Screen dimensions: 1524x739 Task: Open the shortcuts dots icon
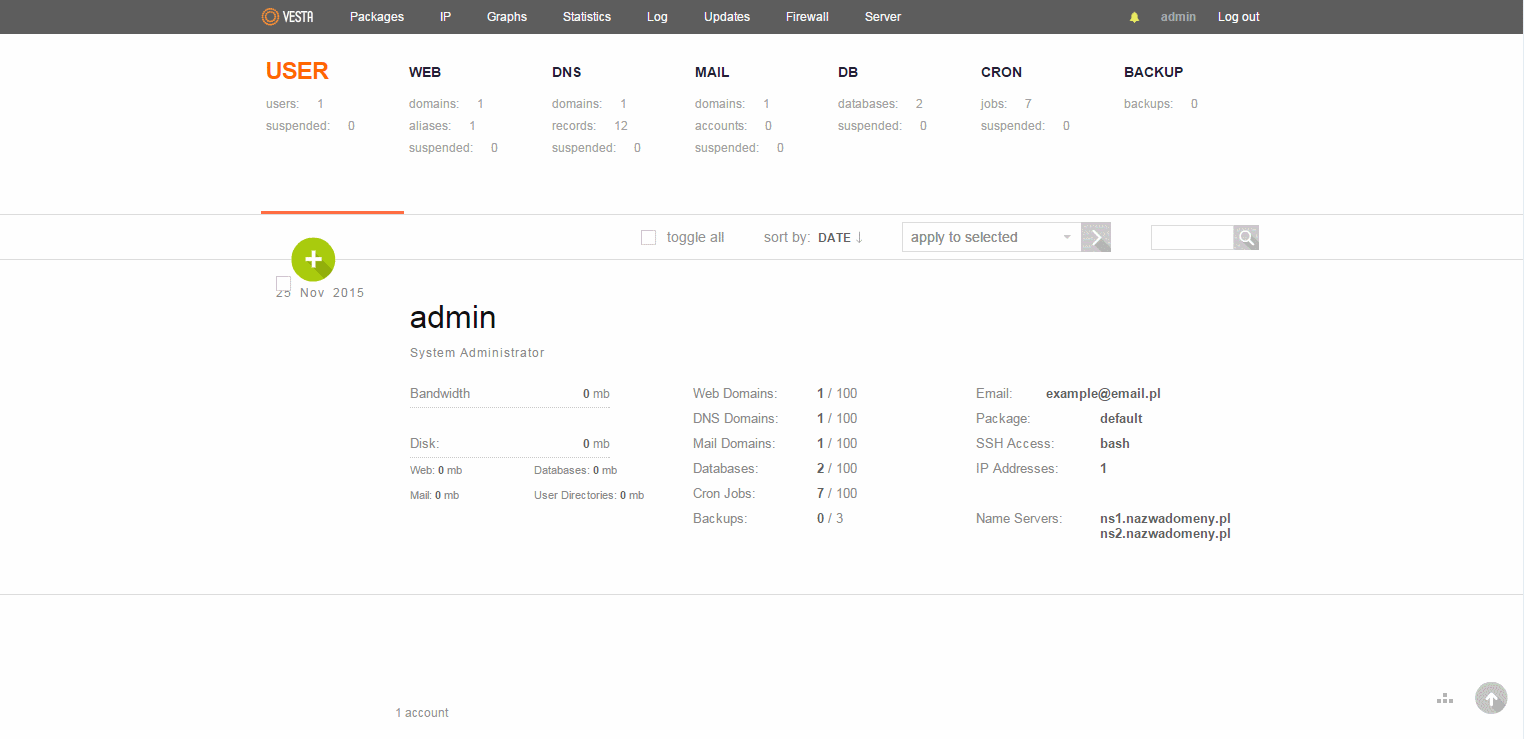[x=1444, y=698]
